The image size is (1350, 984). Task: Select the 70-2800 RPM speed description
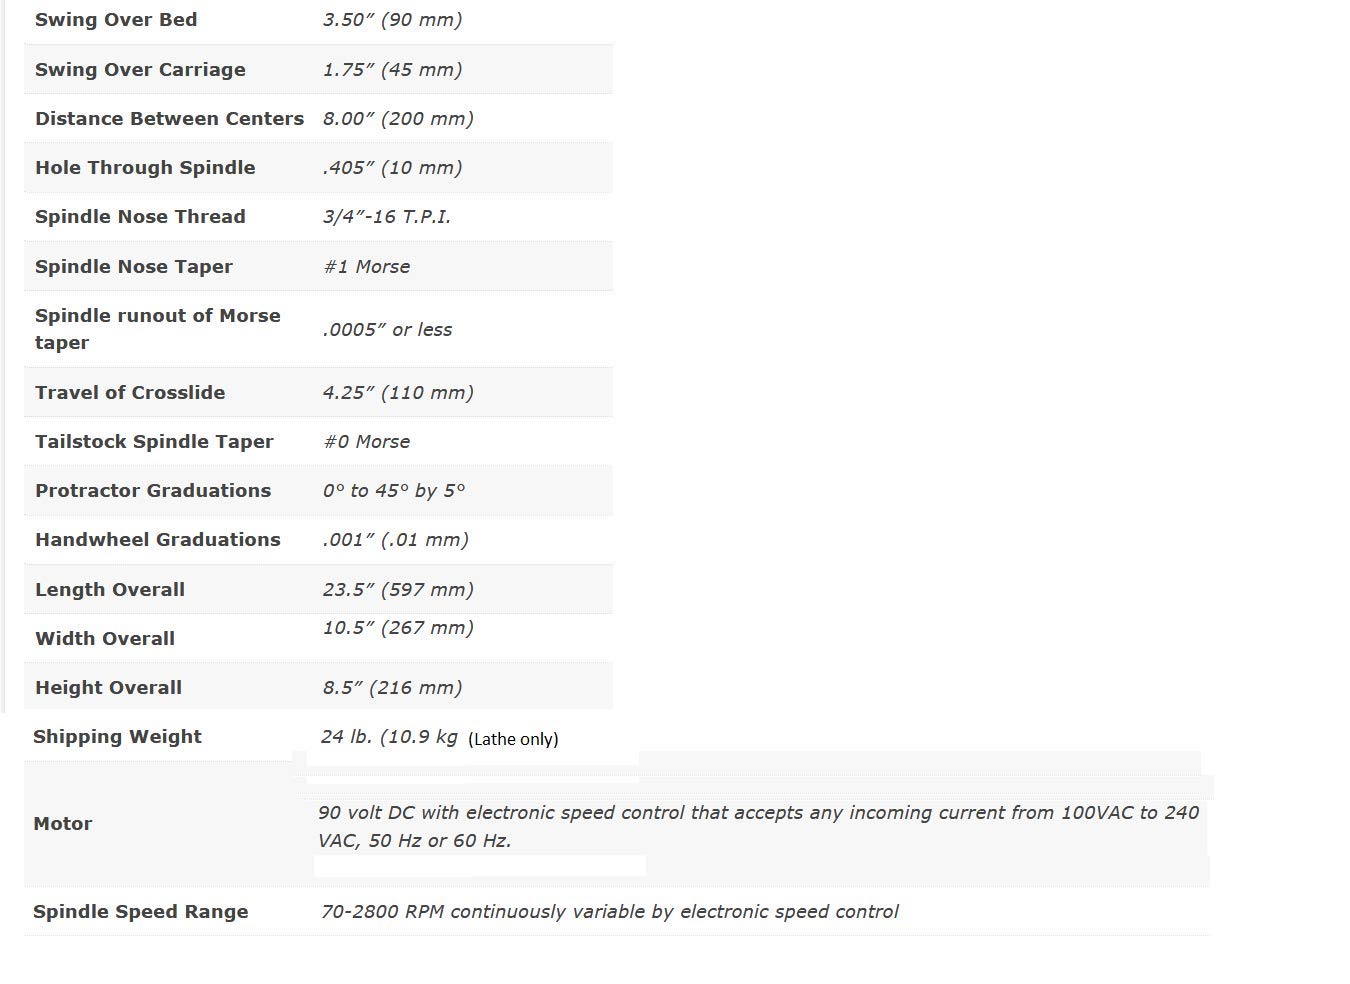point(609,912)
